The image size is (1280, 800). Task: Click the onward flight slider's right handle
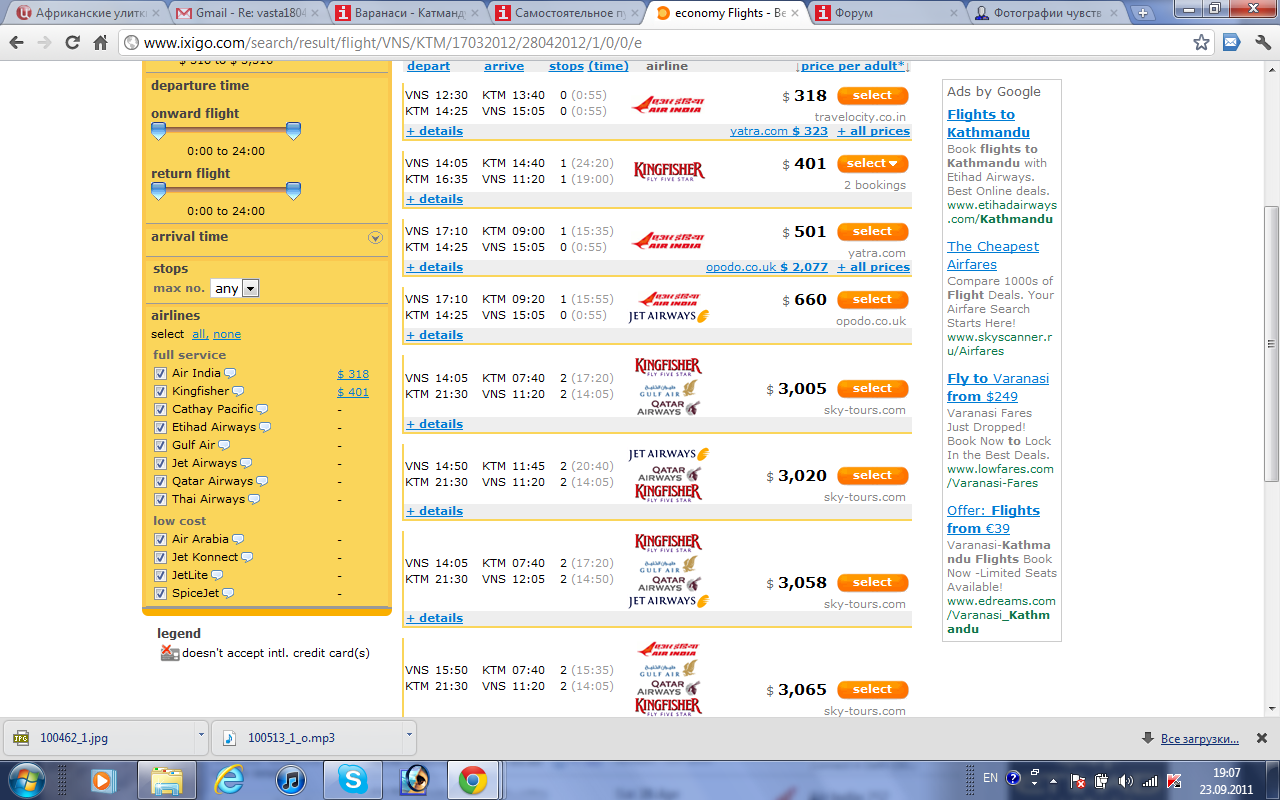(x=293, y=130)
